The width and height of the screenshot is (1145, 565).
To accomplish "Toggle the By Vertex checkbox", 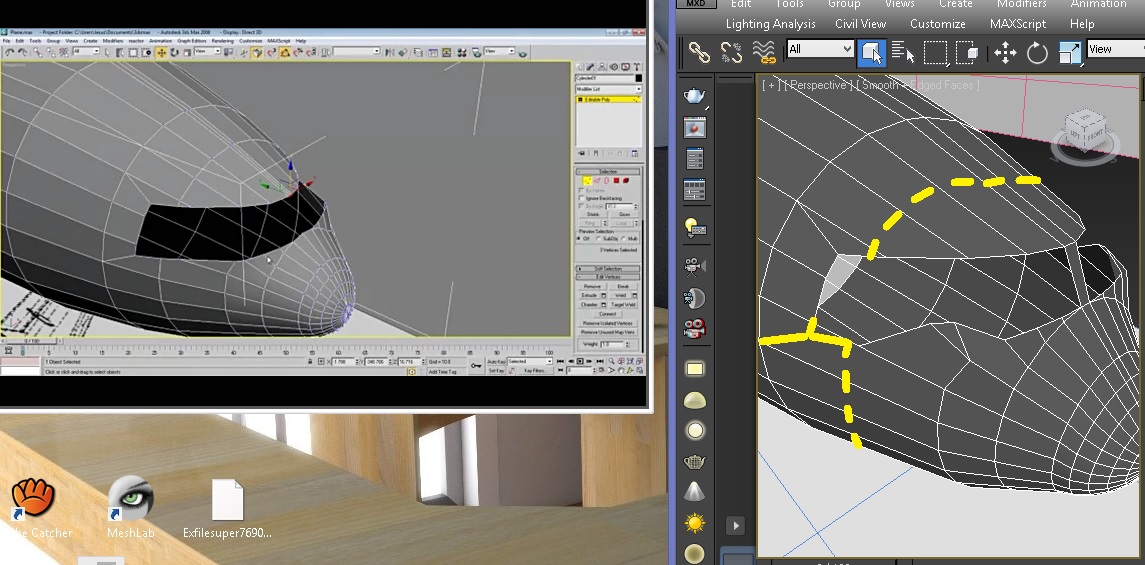I will point(581,191).
